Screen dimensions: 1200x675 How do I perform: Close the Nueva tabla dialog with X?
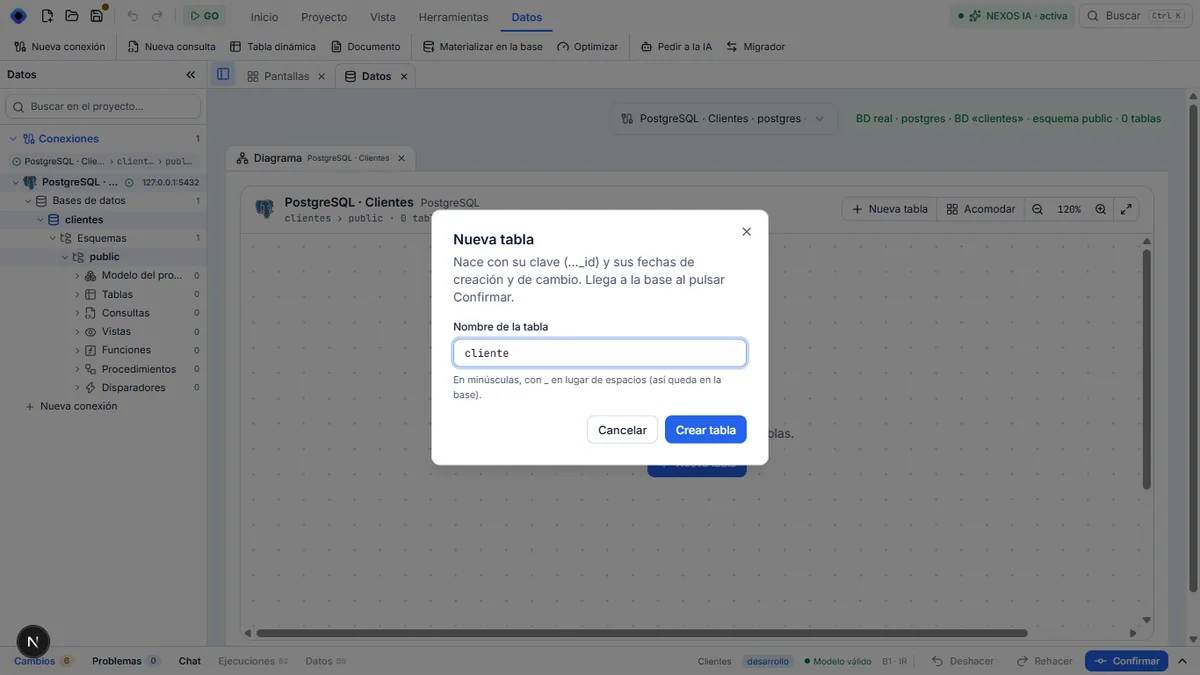click(x=746, y=231)
